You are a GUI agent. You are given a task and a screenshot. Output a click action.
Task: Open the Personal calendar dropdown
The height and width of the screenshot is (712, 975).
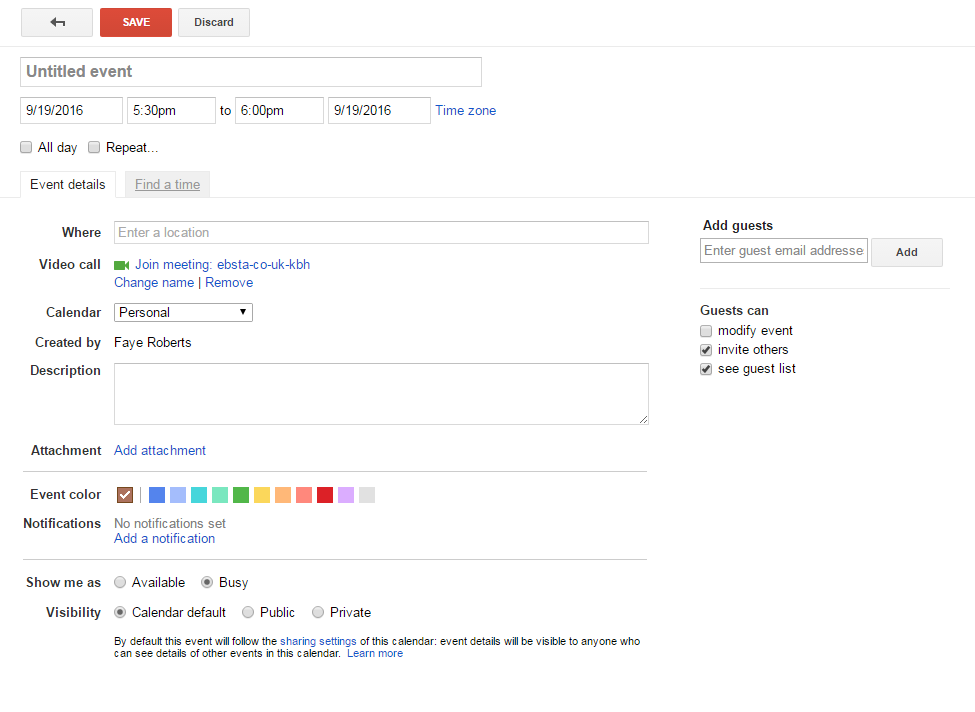183,313
